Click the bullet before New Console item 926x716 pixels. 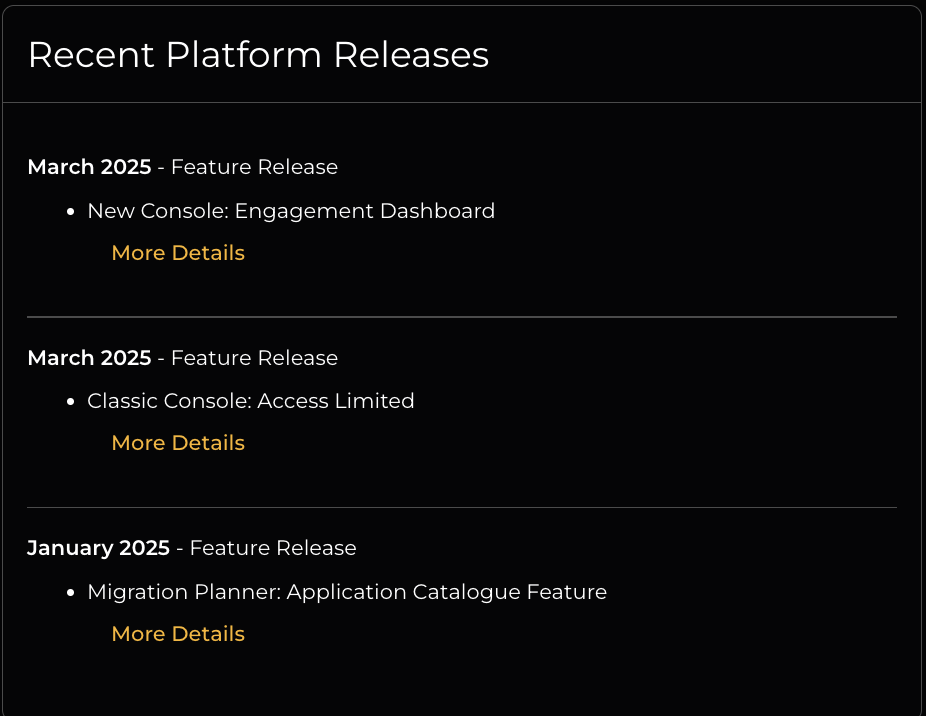coord(70,212)
